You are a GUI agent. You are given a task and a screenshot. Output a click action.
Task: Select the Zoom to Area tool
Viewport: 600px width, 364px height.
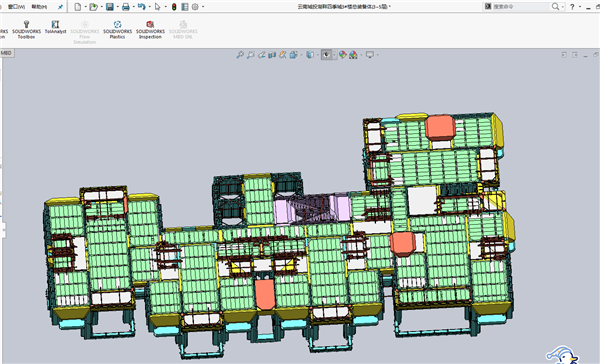tap(251, 55)
